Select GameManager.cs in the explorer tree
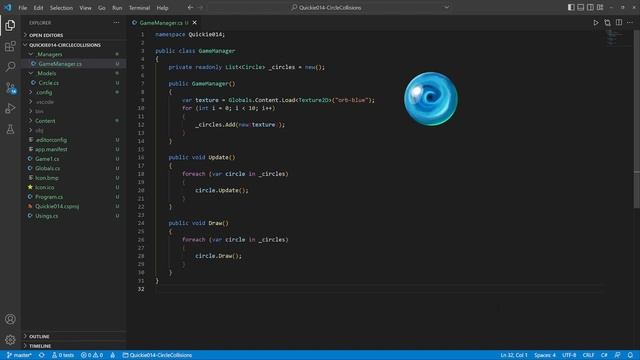The width and height of the screenshot is (640, 360). click(x=73, y=64)
